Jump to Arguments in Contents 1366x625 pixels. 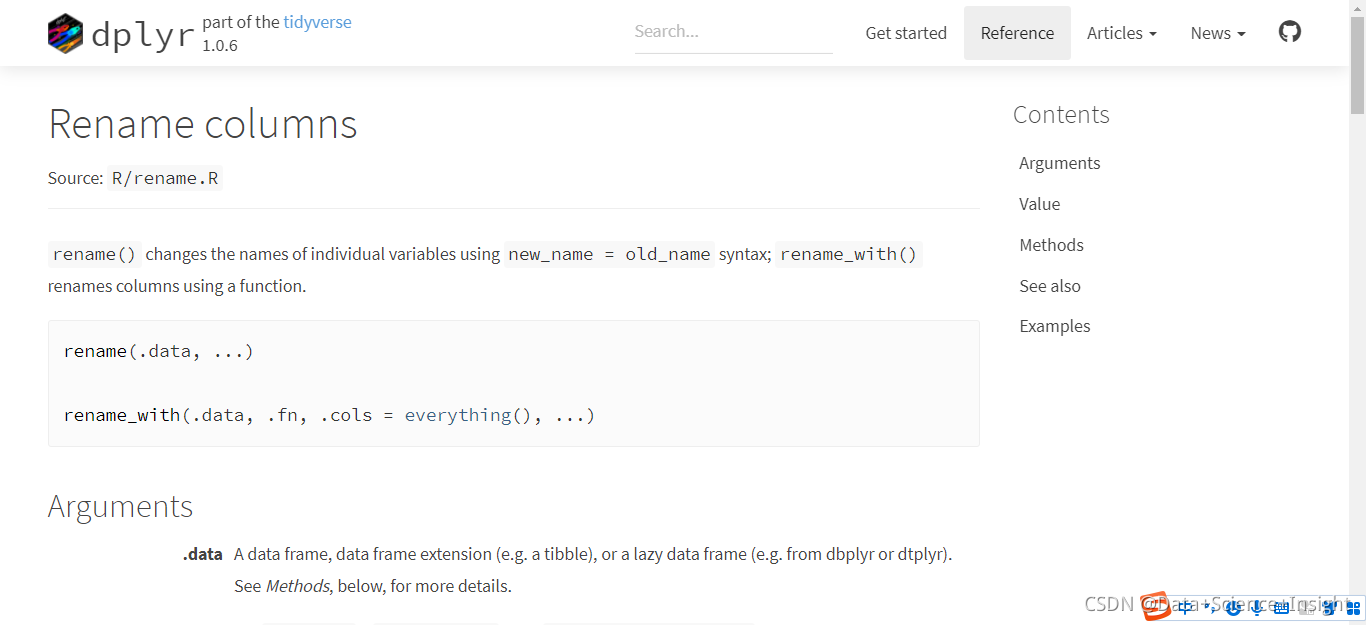tap(1059, 163)
